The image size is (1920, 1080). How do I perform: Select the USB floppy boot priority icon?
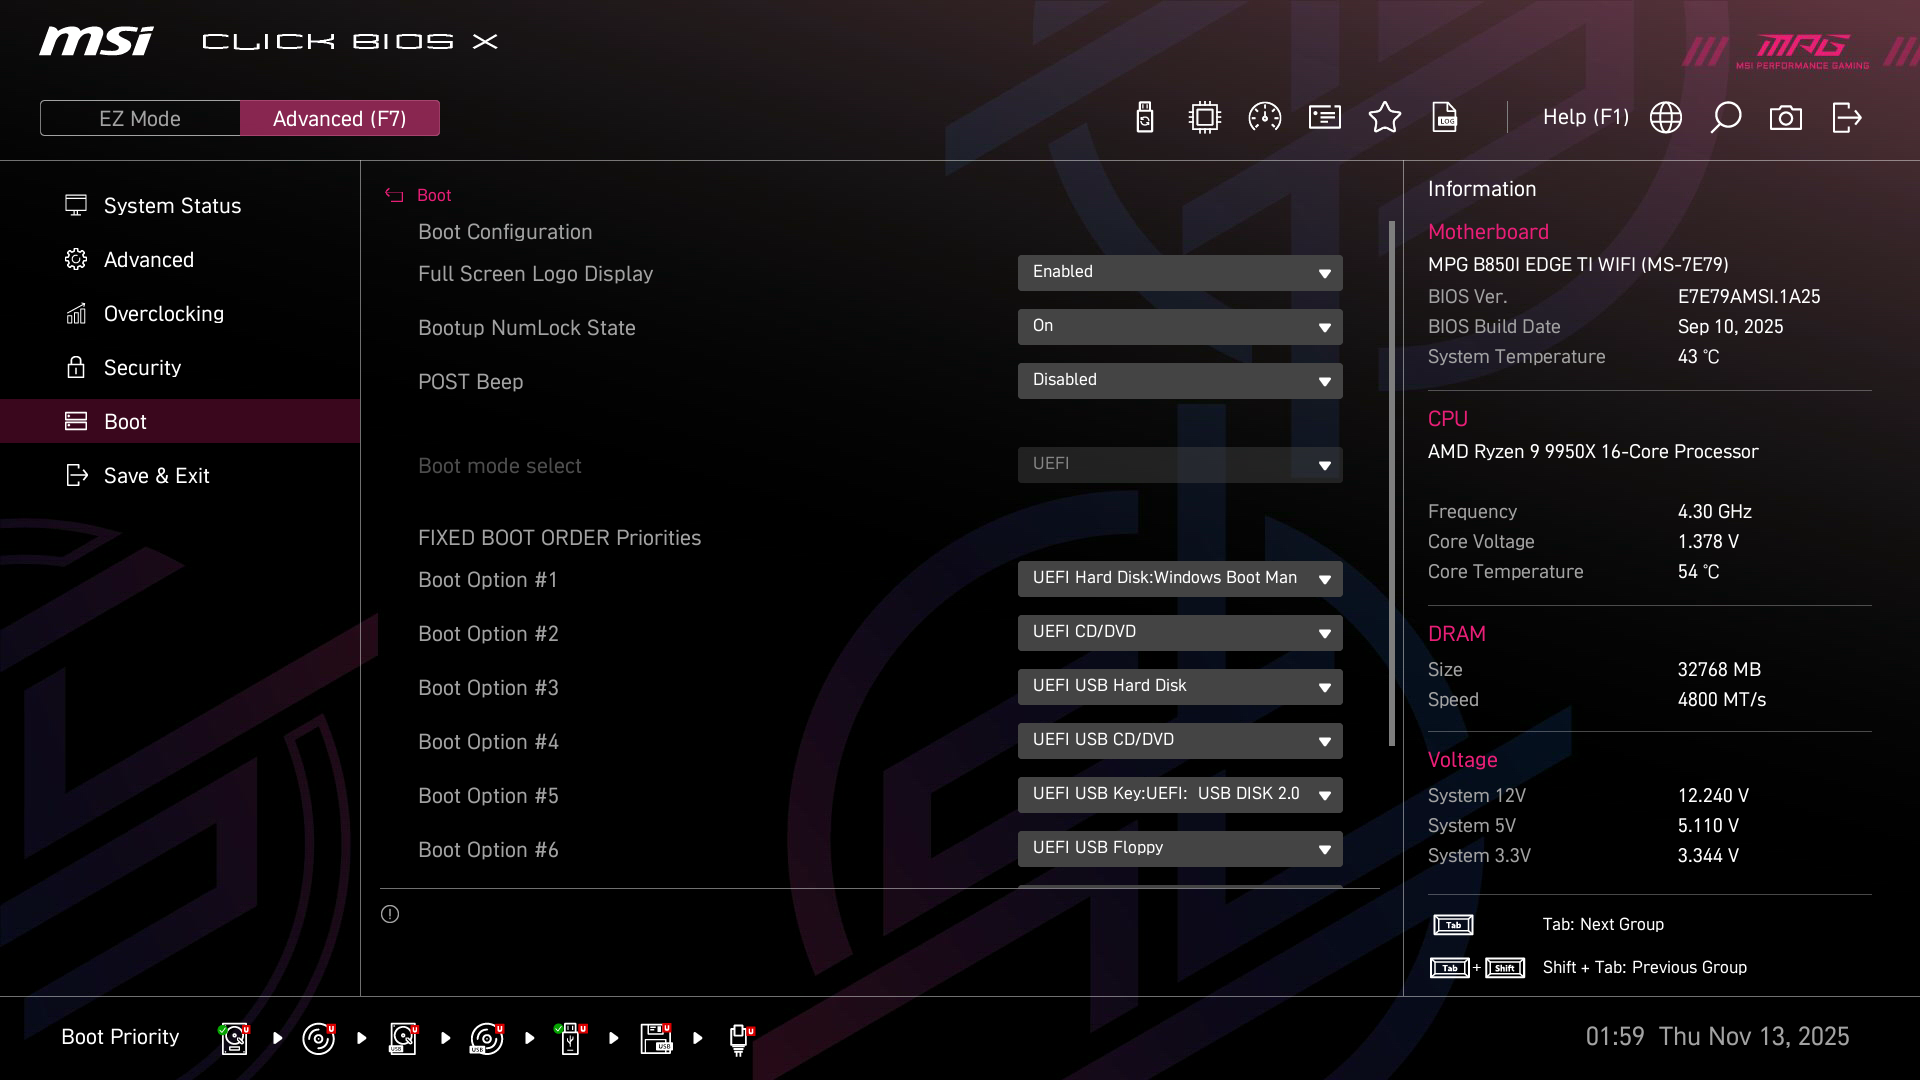[656, 1038]
